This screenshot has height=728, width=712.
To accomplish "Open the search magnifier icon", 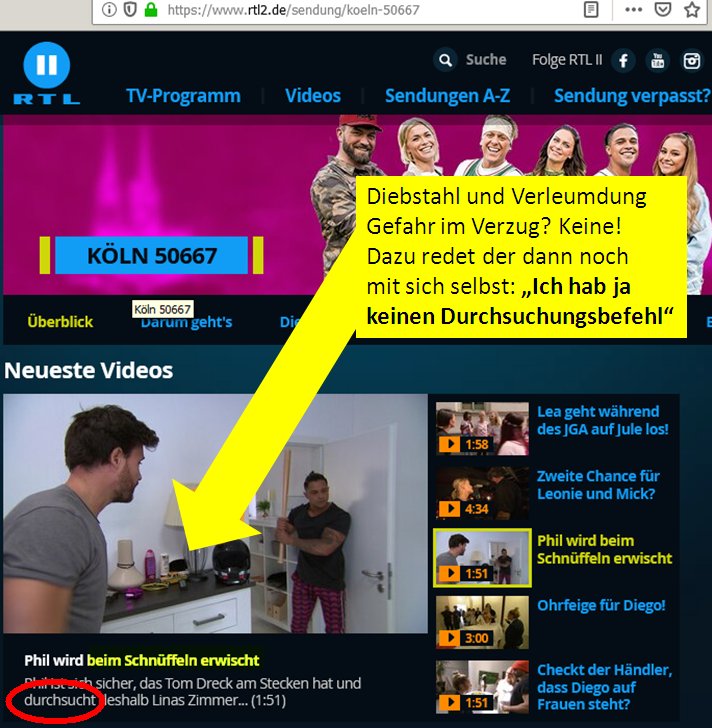I will [445, 60].
